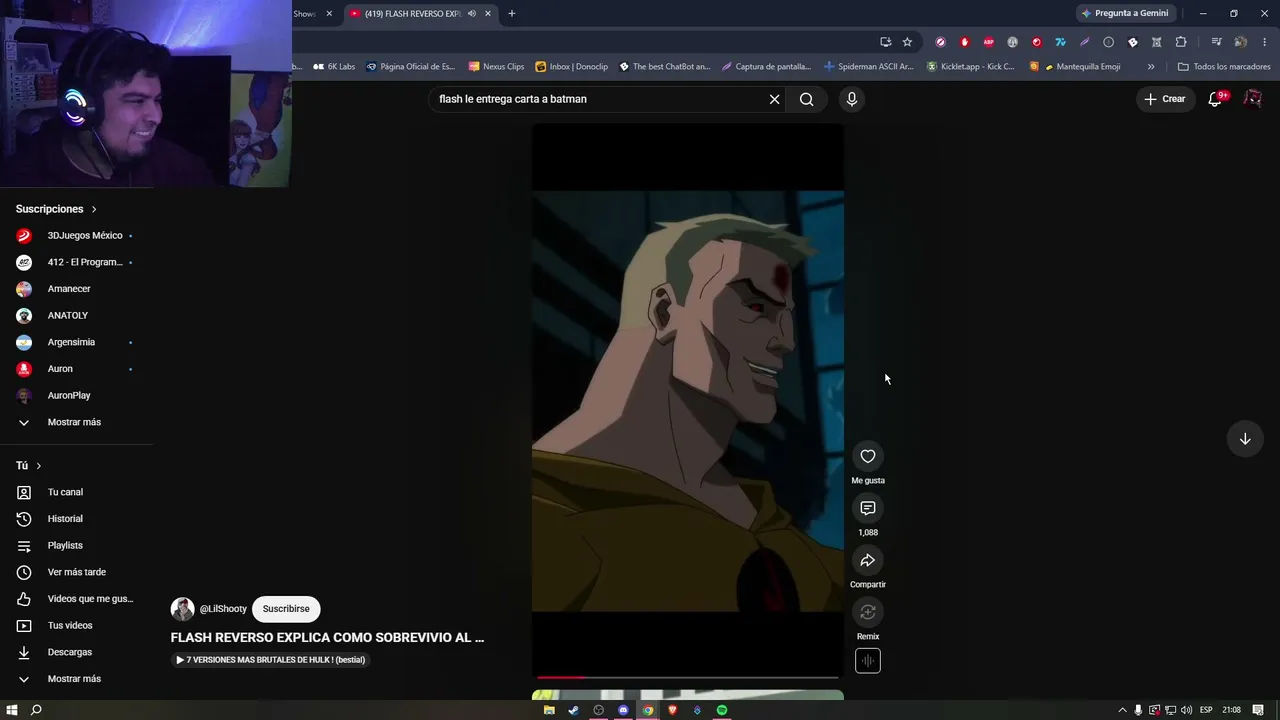Image resolution: width=1280 pixels, height=720 pixels.
Task: Clear the search query with the X icon
Action: tap(774, 99)
